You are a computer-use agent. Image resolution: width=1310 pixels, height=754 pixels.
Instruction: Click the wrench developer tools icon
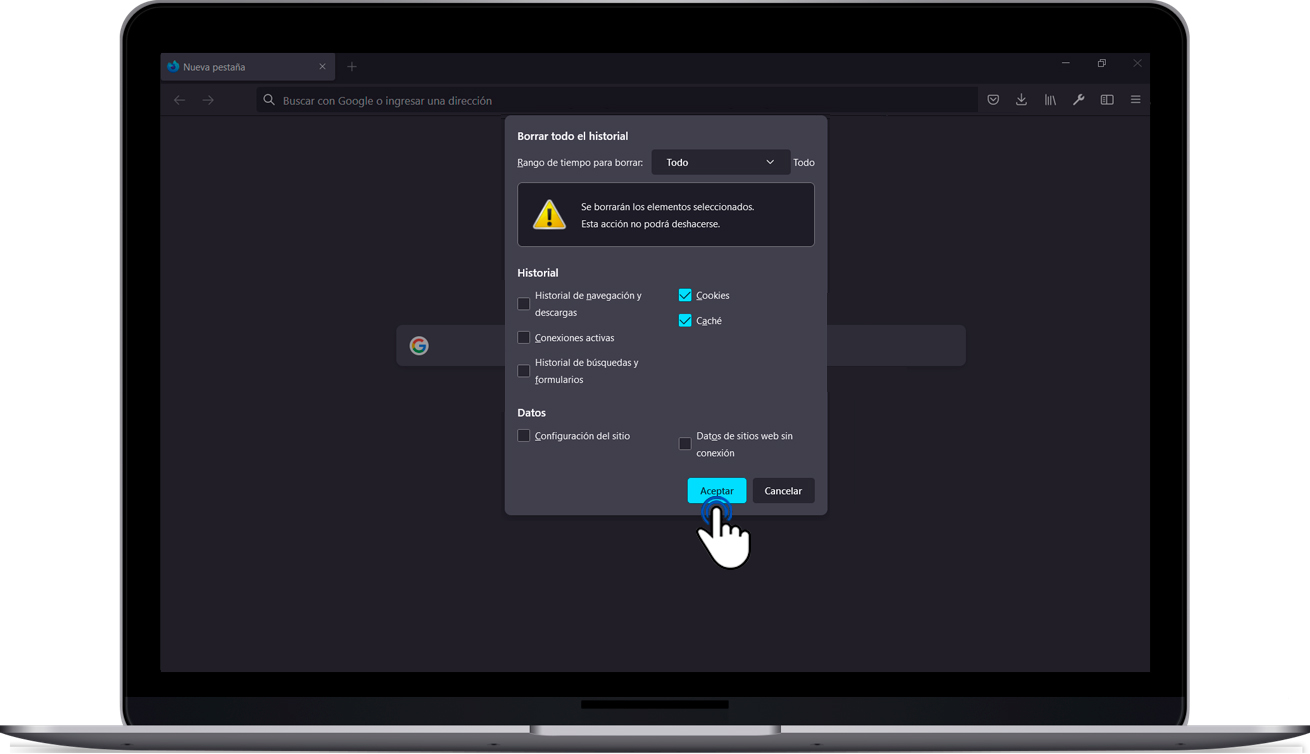pyautogui.click(x=1078, y=100)
